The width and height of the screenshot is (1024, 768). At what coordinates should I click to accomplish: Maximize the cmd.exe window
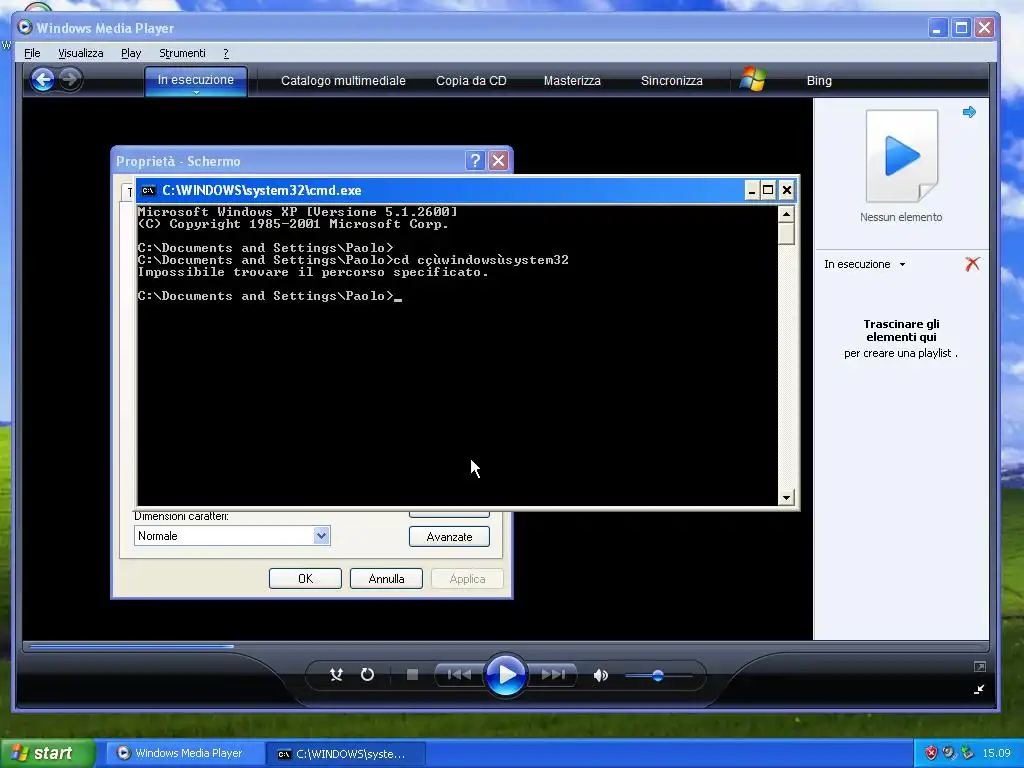(x=768, y=190)
